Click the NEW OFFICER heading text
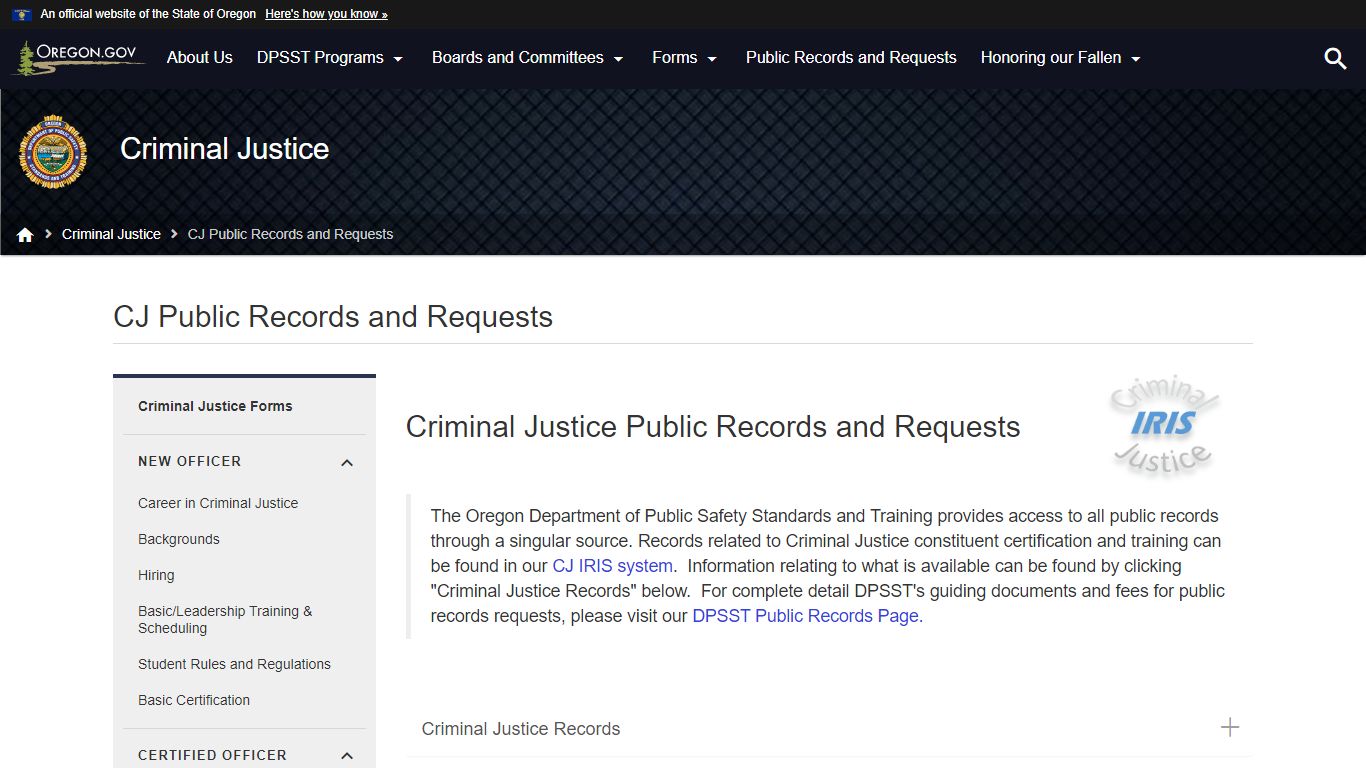Screen dimensions: 1366x768 coord(190,461)
